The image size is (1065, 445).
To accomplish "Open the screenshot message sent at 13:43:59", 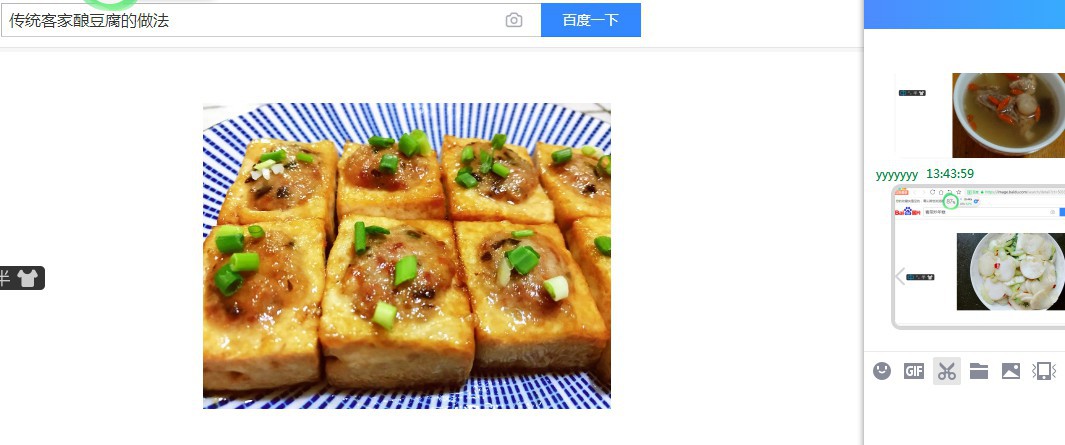I will click(979, 257).
